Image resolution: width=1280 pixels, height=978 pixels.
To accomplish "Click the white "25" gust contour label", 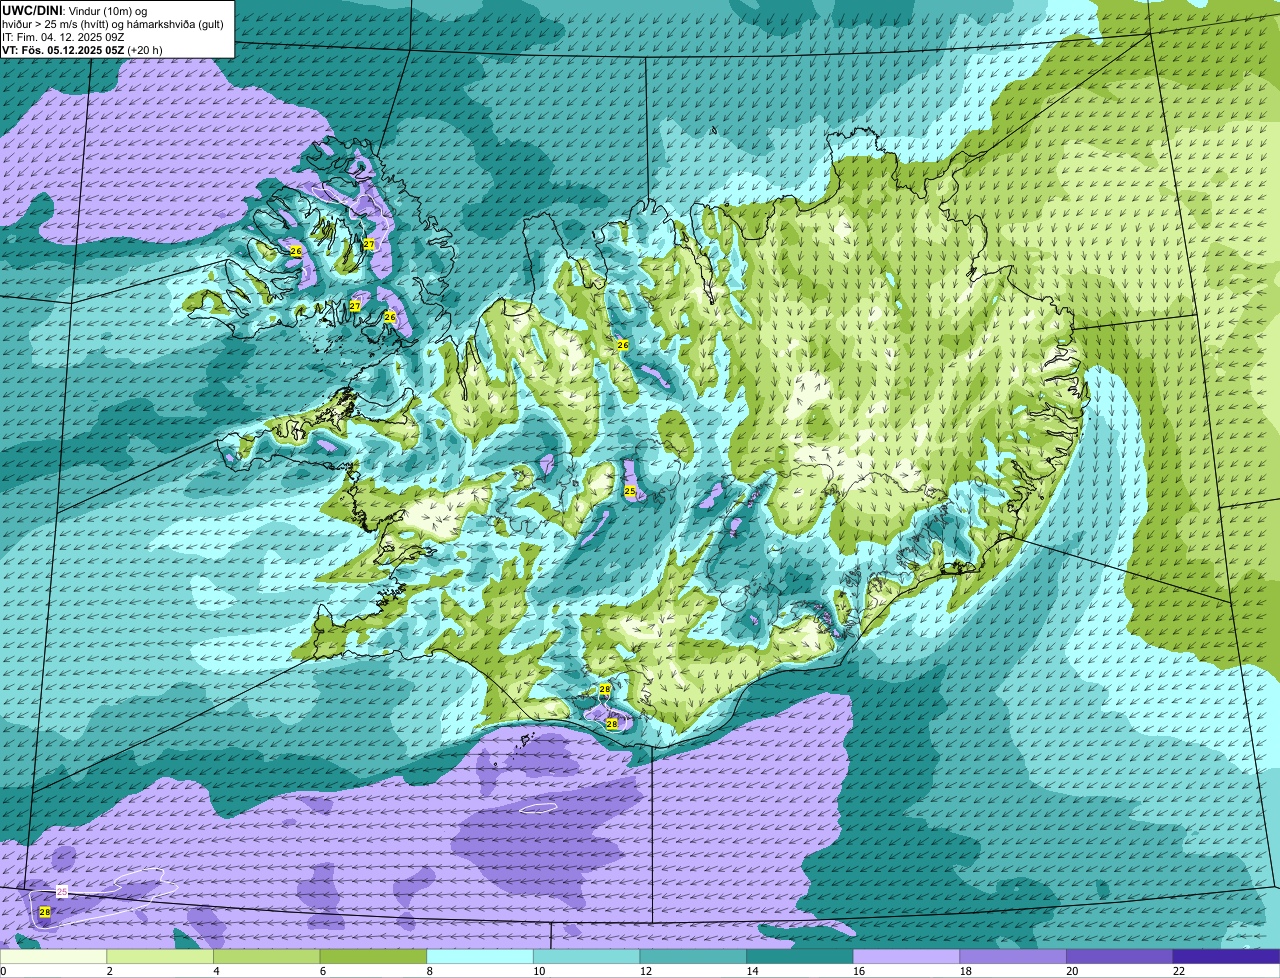I will coord(62,891).
